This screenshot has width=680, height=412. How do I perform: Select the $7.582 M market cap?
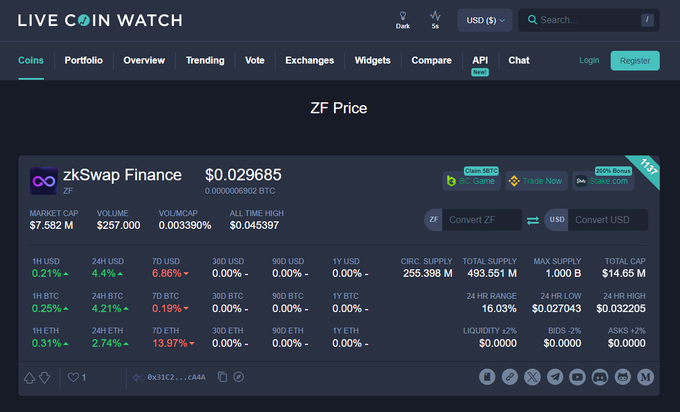(51, 226)
